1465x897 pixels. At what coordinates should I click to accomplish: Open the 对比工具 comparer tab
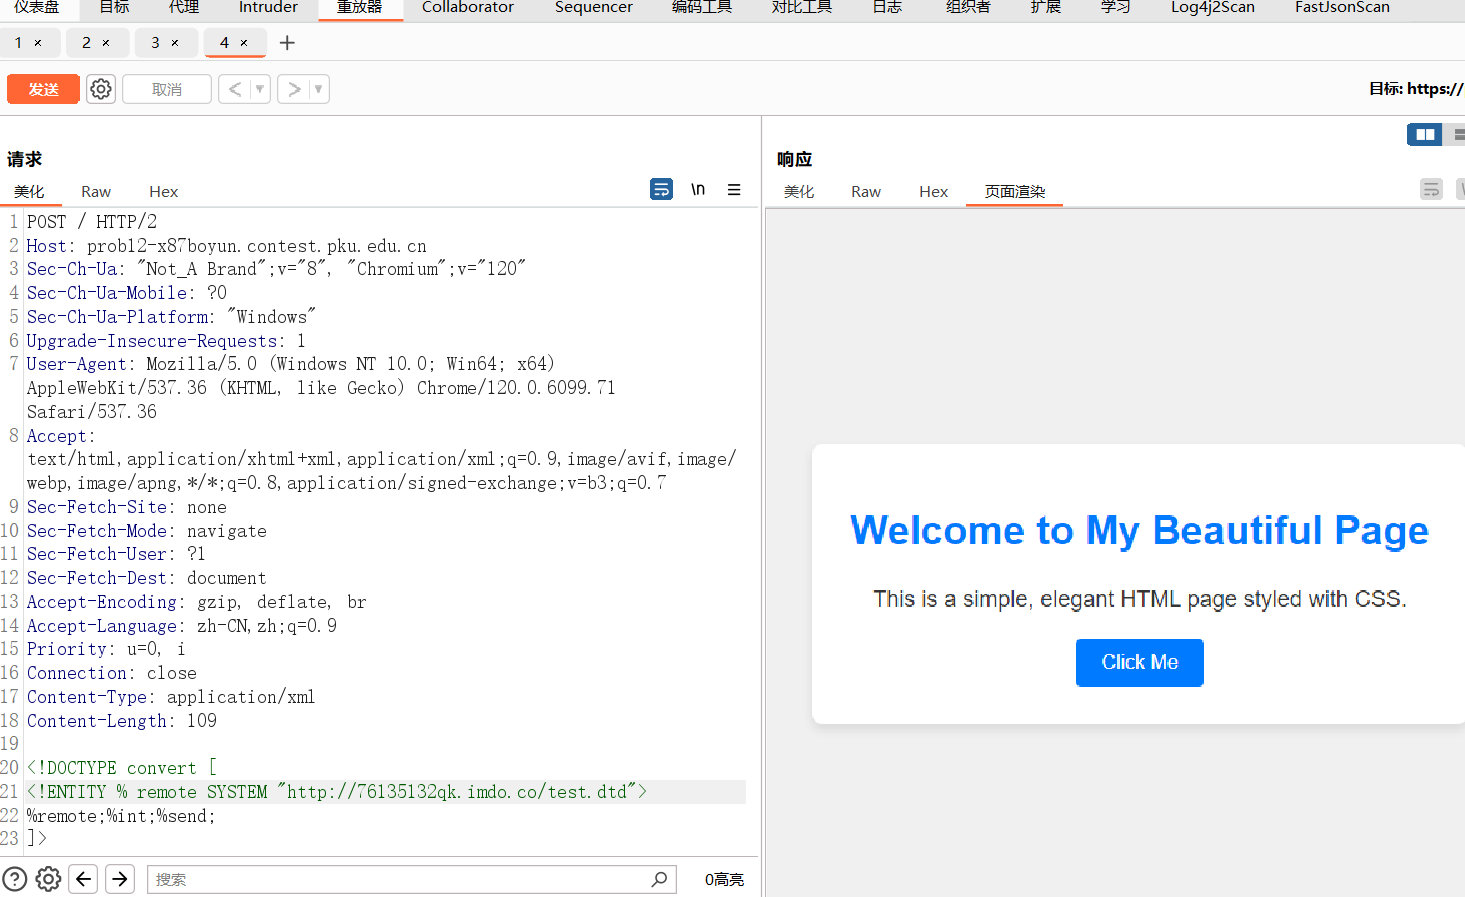tap(802, 8)
